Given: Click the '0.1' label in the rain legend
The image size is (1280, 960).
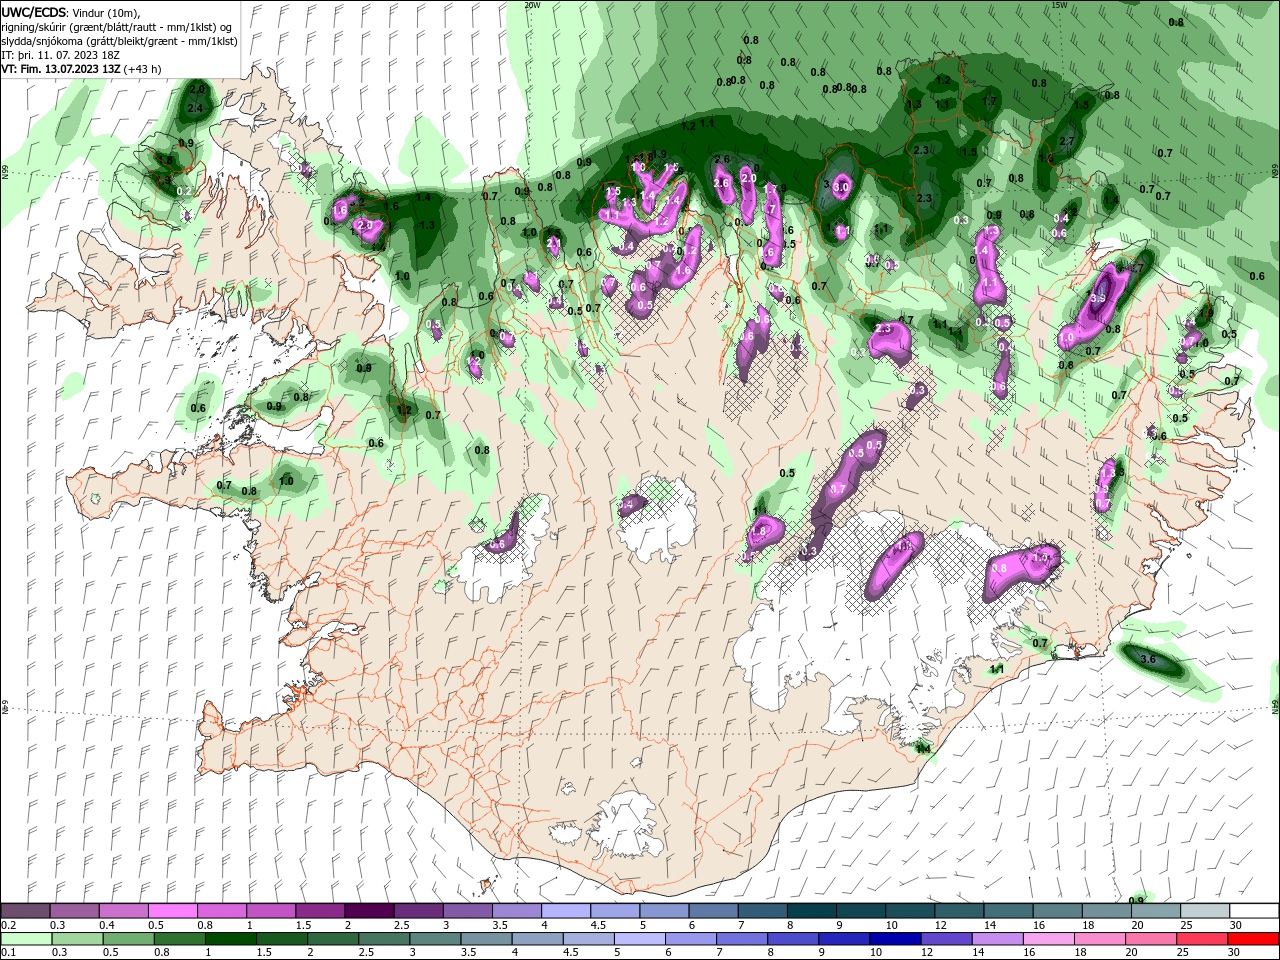Looking at the screenshot, I should (9, 953).
